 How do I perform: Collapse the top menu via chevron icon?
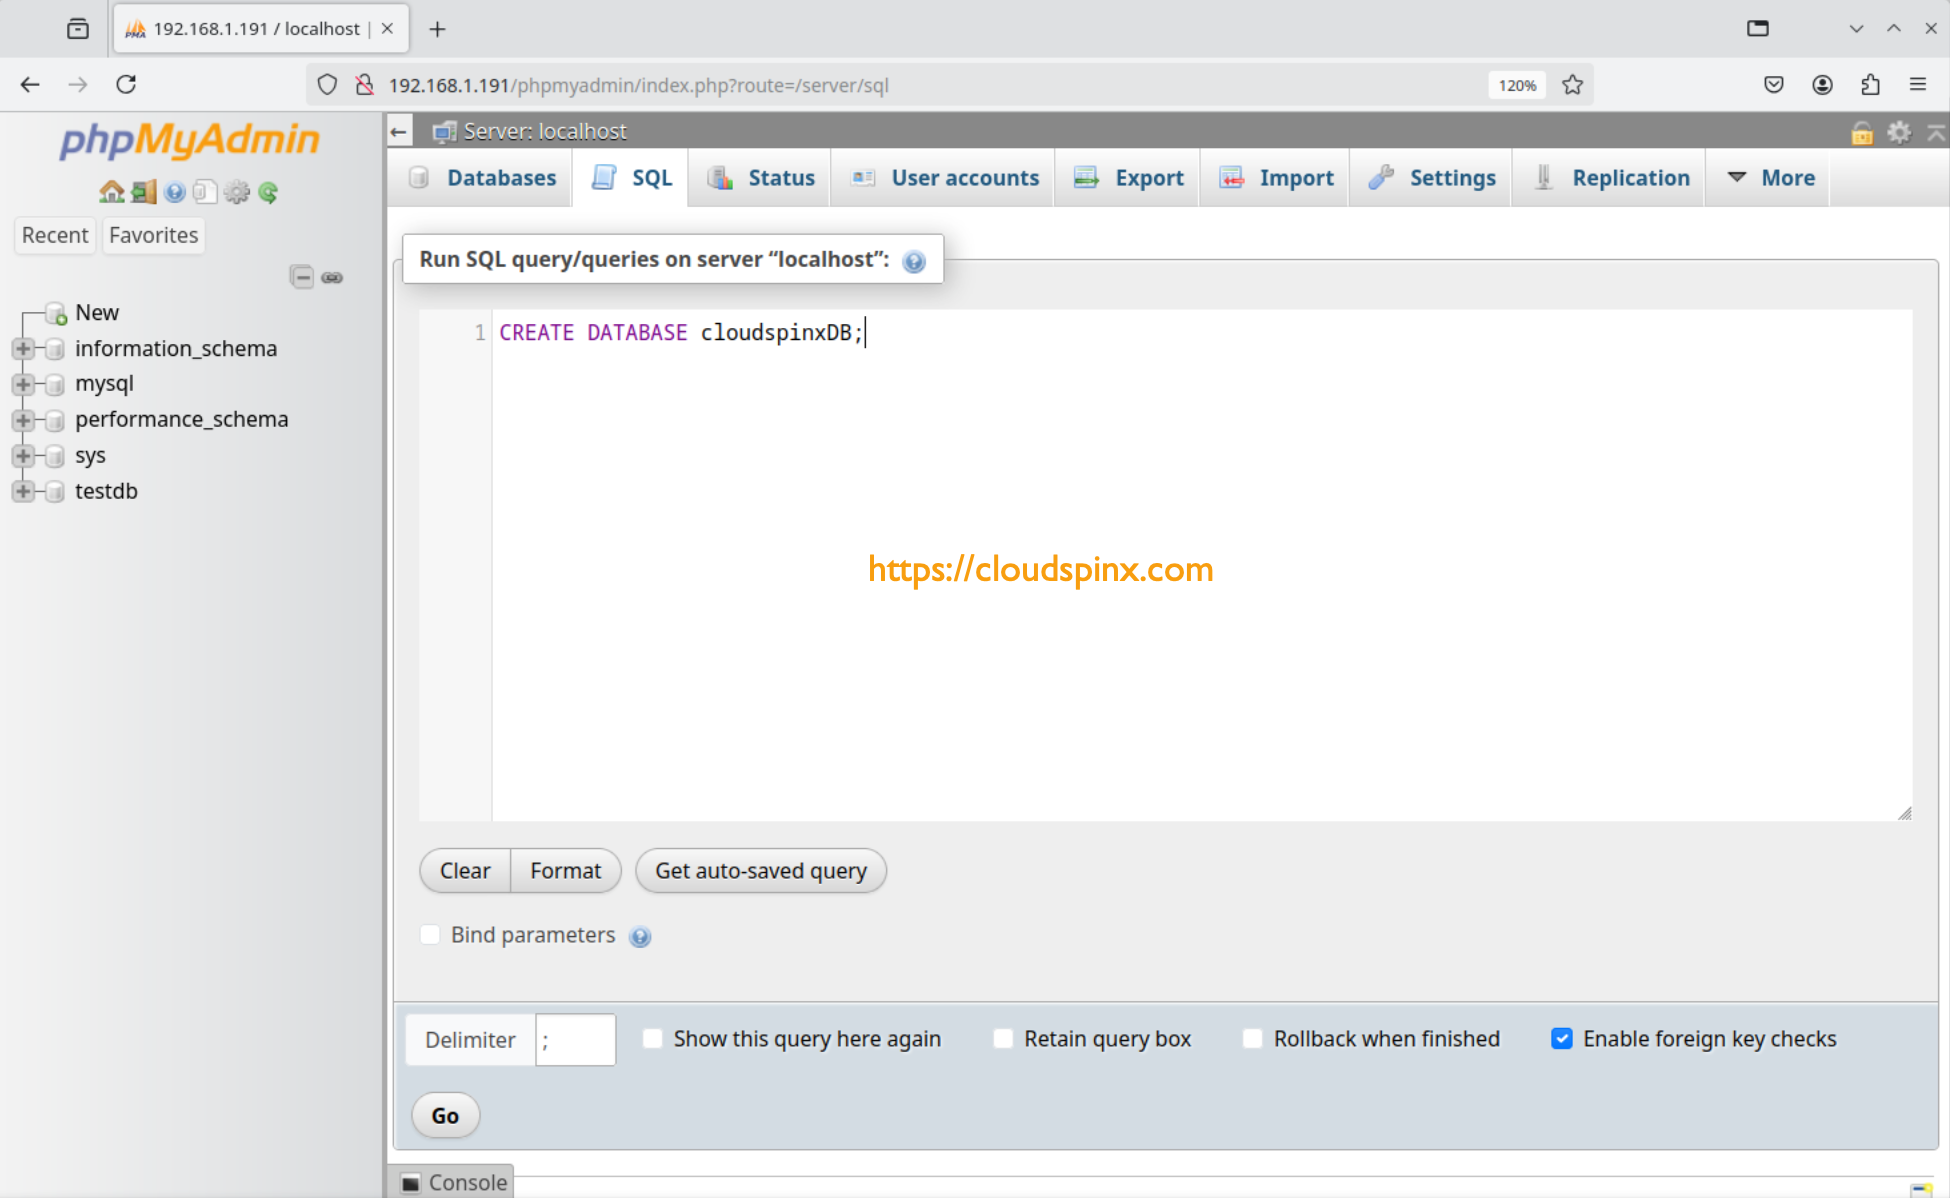(x=1936, y=131)
